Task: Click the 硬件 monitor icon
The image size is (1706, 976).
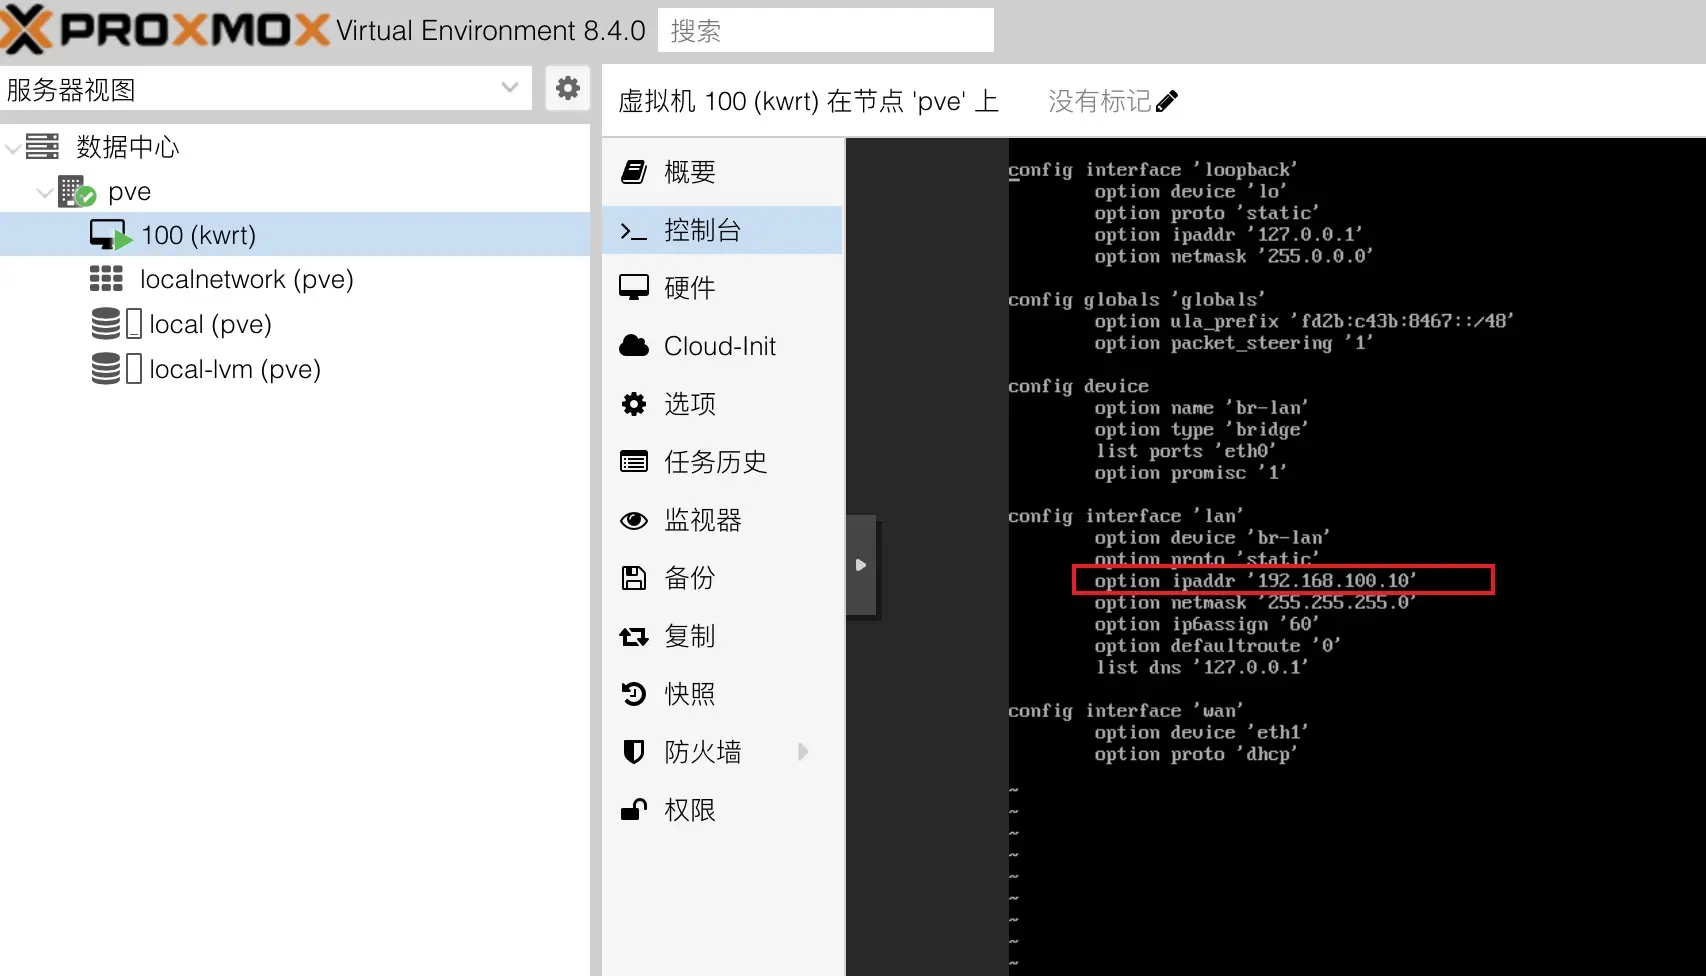Action: pyautogui.click(x=634, y=288)
